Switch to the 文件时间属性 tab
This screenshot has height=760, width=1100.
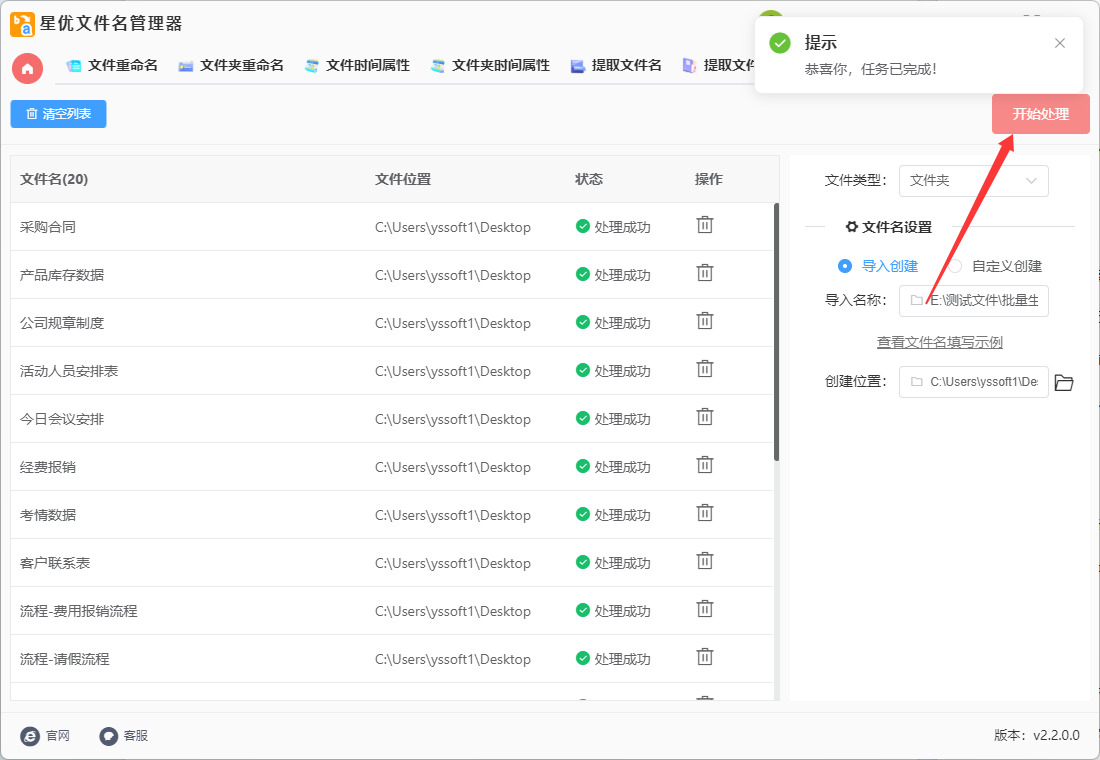tap(357, 66)
